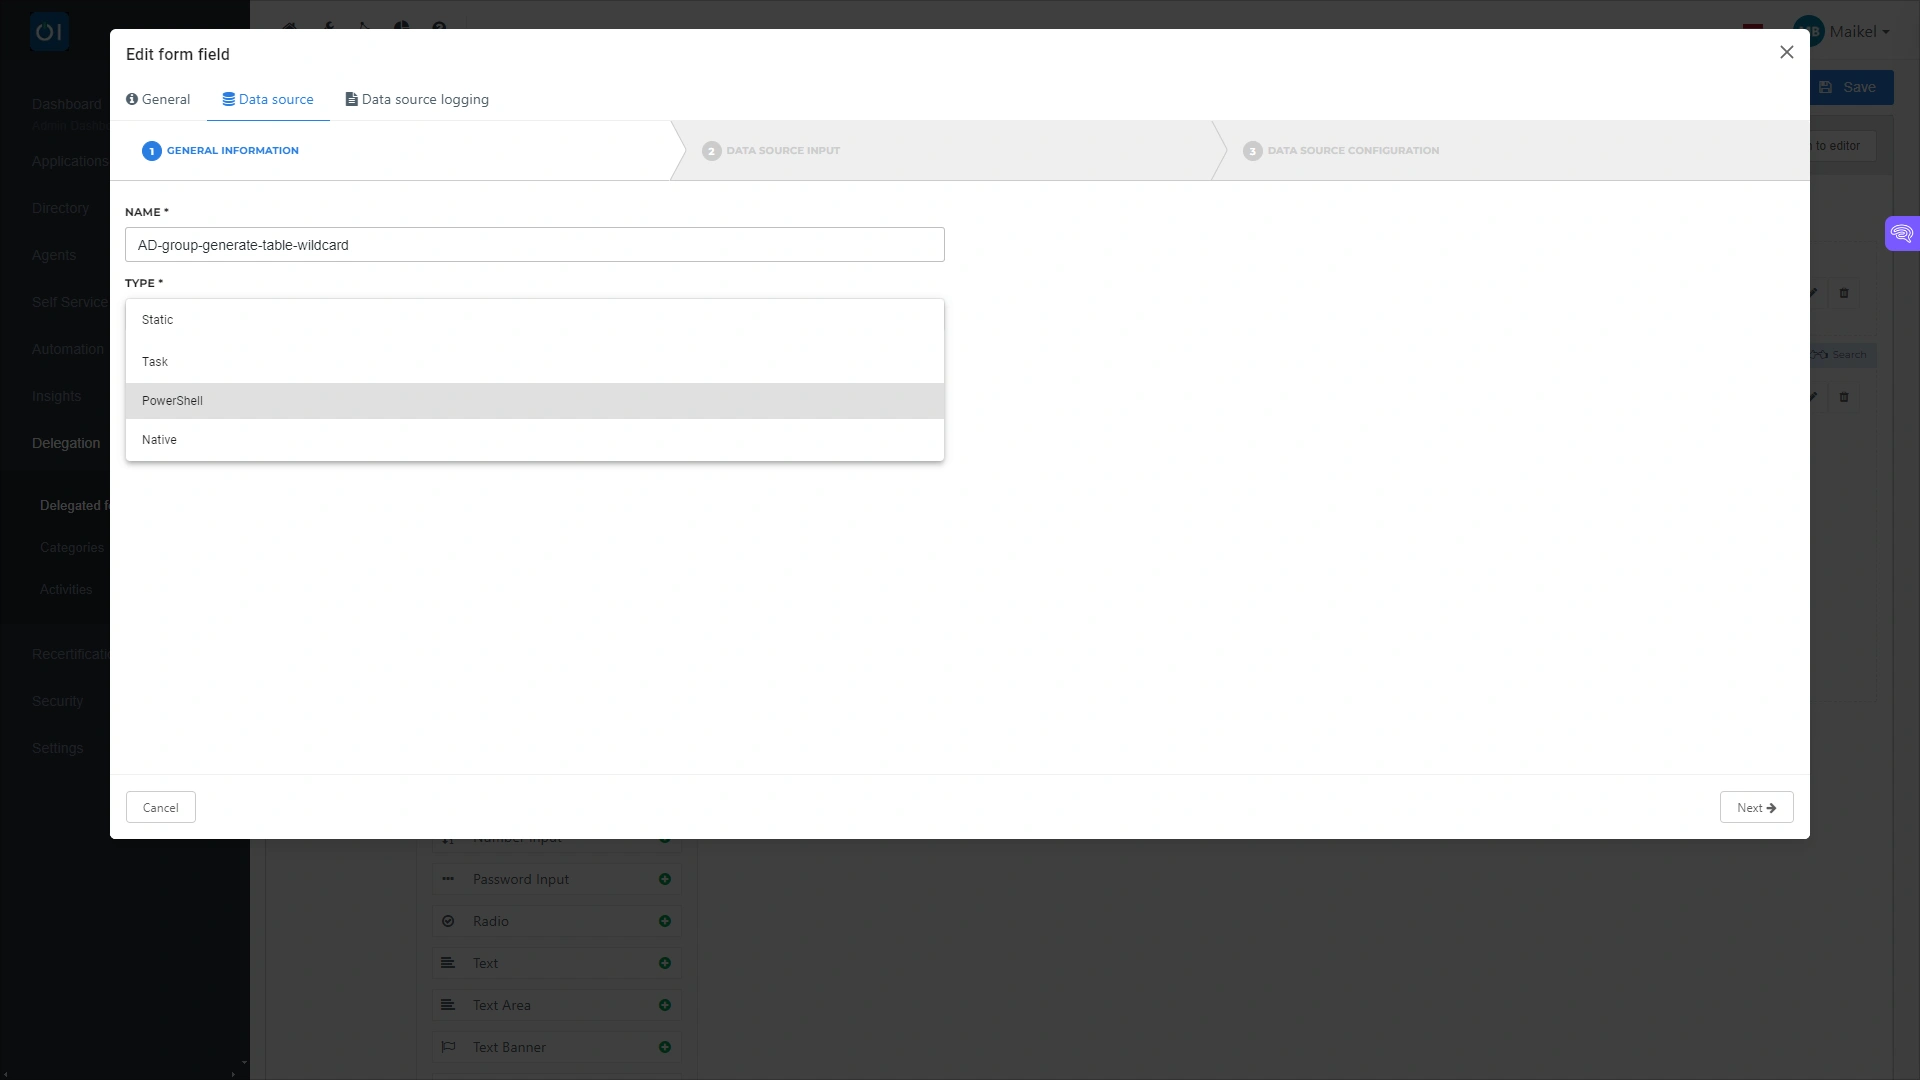Jump to Data Source Input step
The height and width of the screenshot is (1080, 1920).
click(771, 151)
